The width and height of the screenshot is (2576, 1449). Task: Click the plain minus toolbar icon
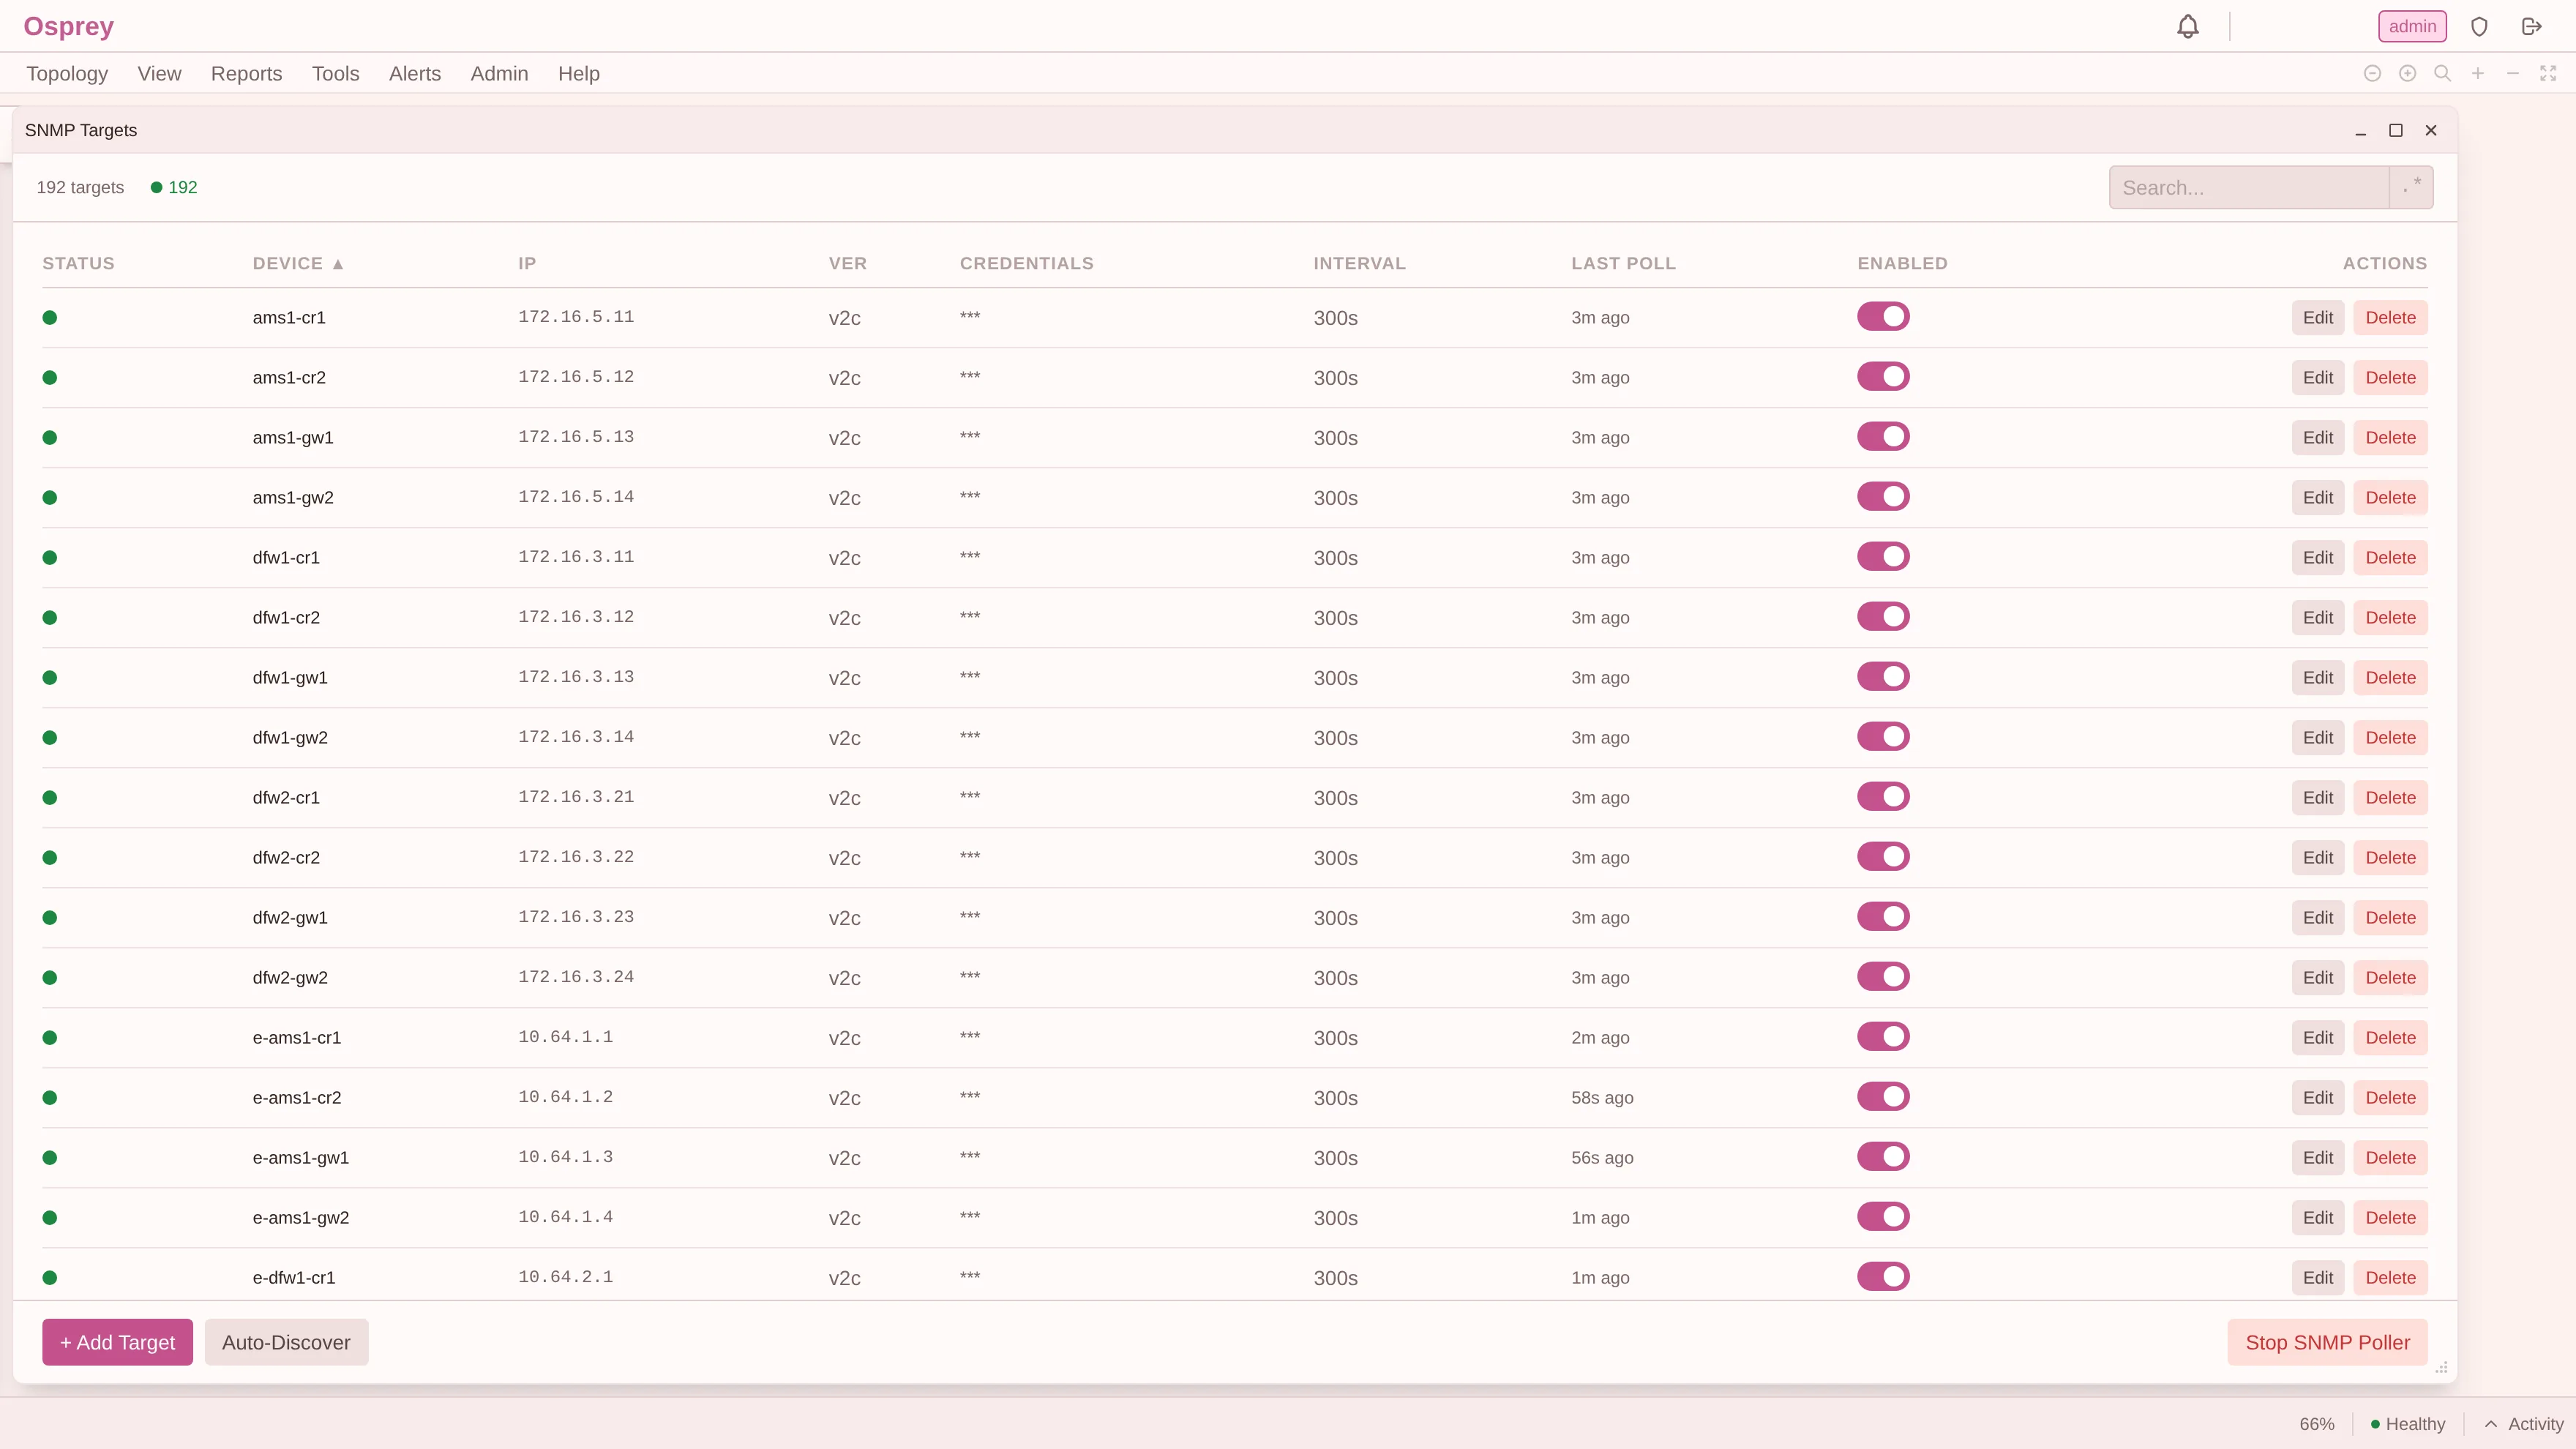tap(2513, 73)
